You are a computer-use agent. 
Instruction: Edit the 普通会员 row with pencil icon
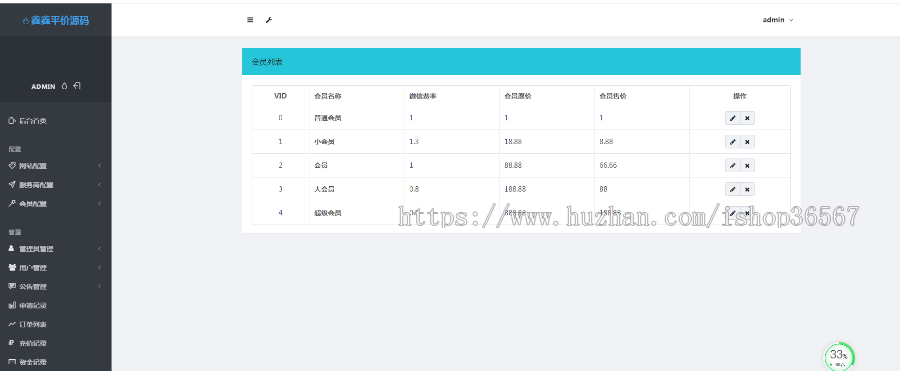(x=732, y=118)
